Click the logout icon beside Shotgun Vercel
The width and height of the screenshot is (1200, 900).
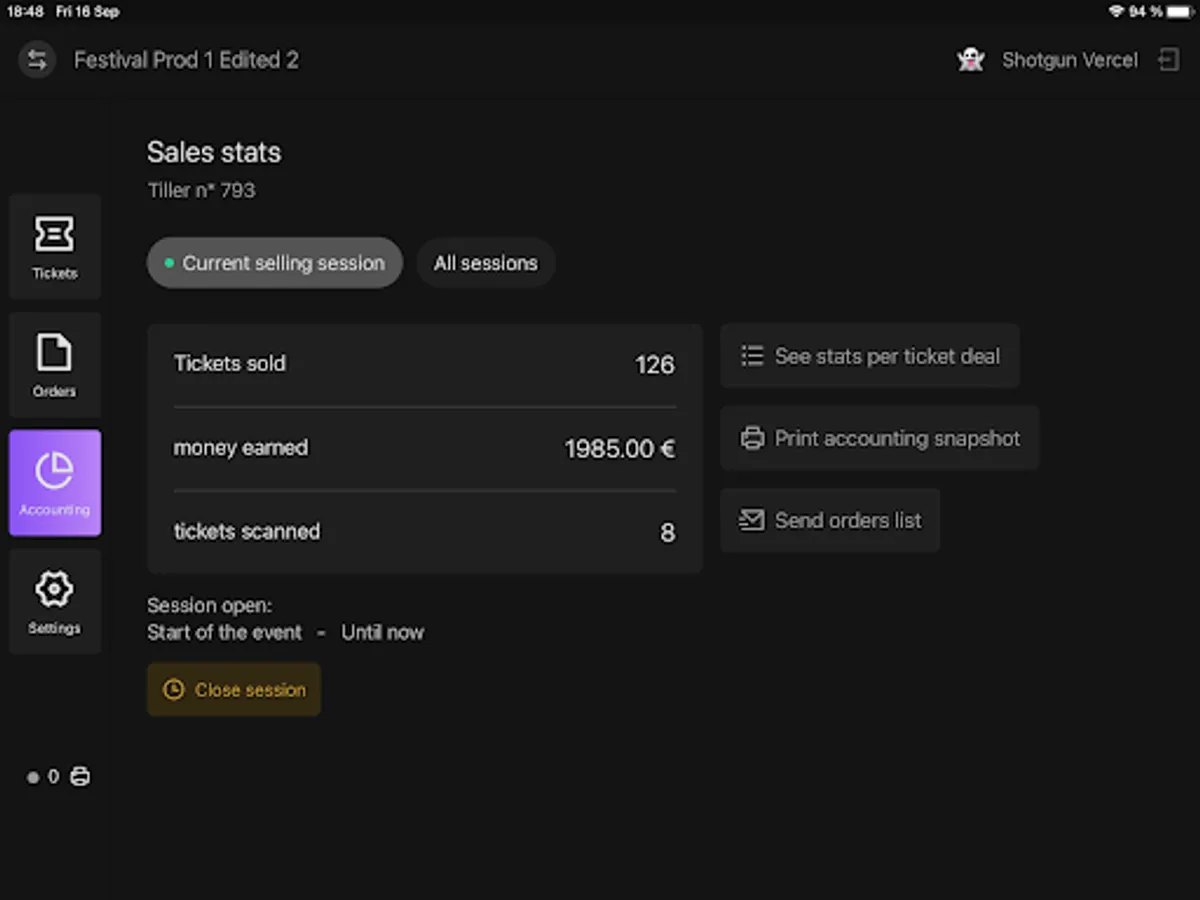click(1168, 60)
